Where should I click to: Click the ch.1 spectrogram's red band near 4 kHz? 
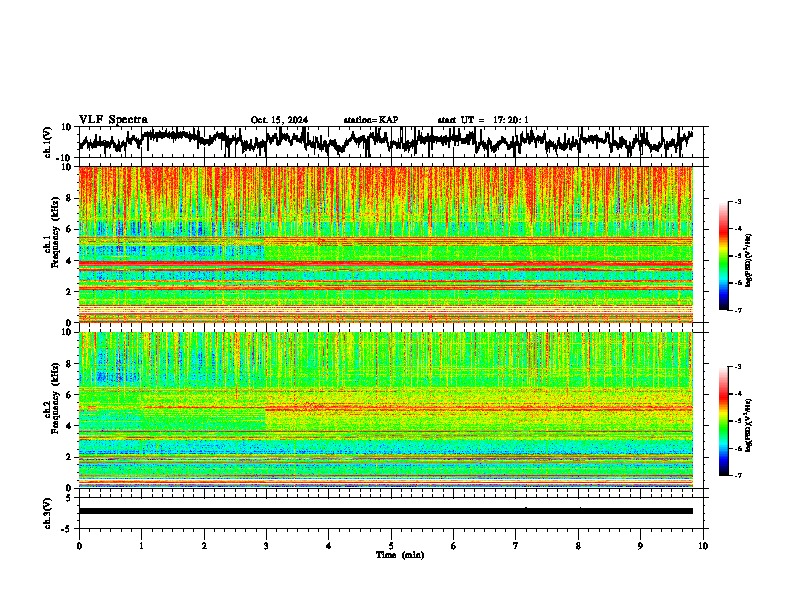pos(385,264)
